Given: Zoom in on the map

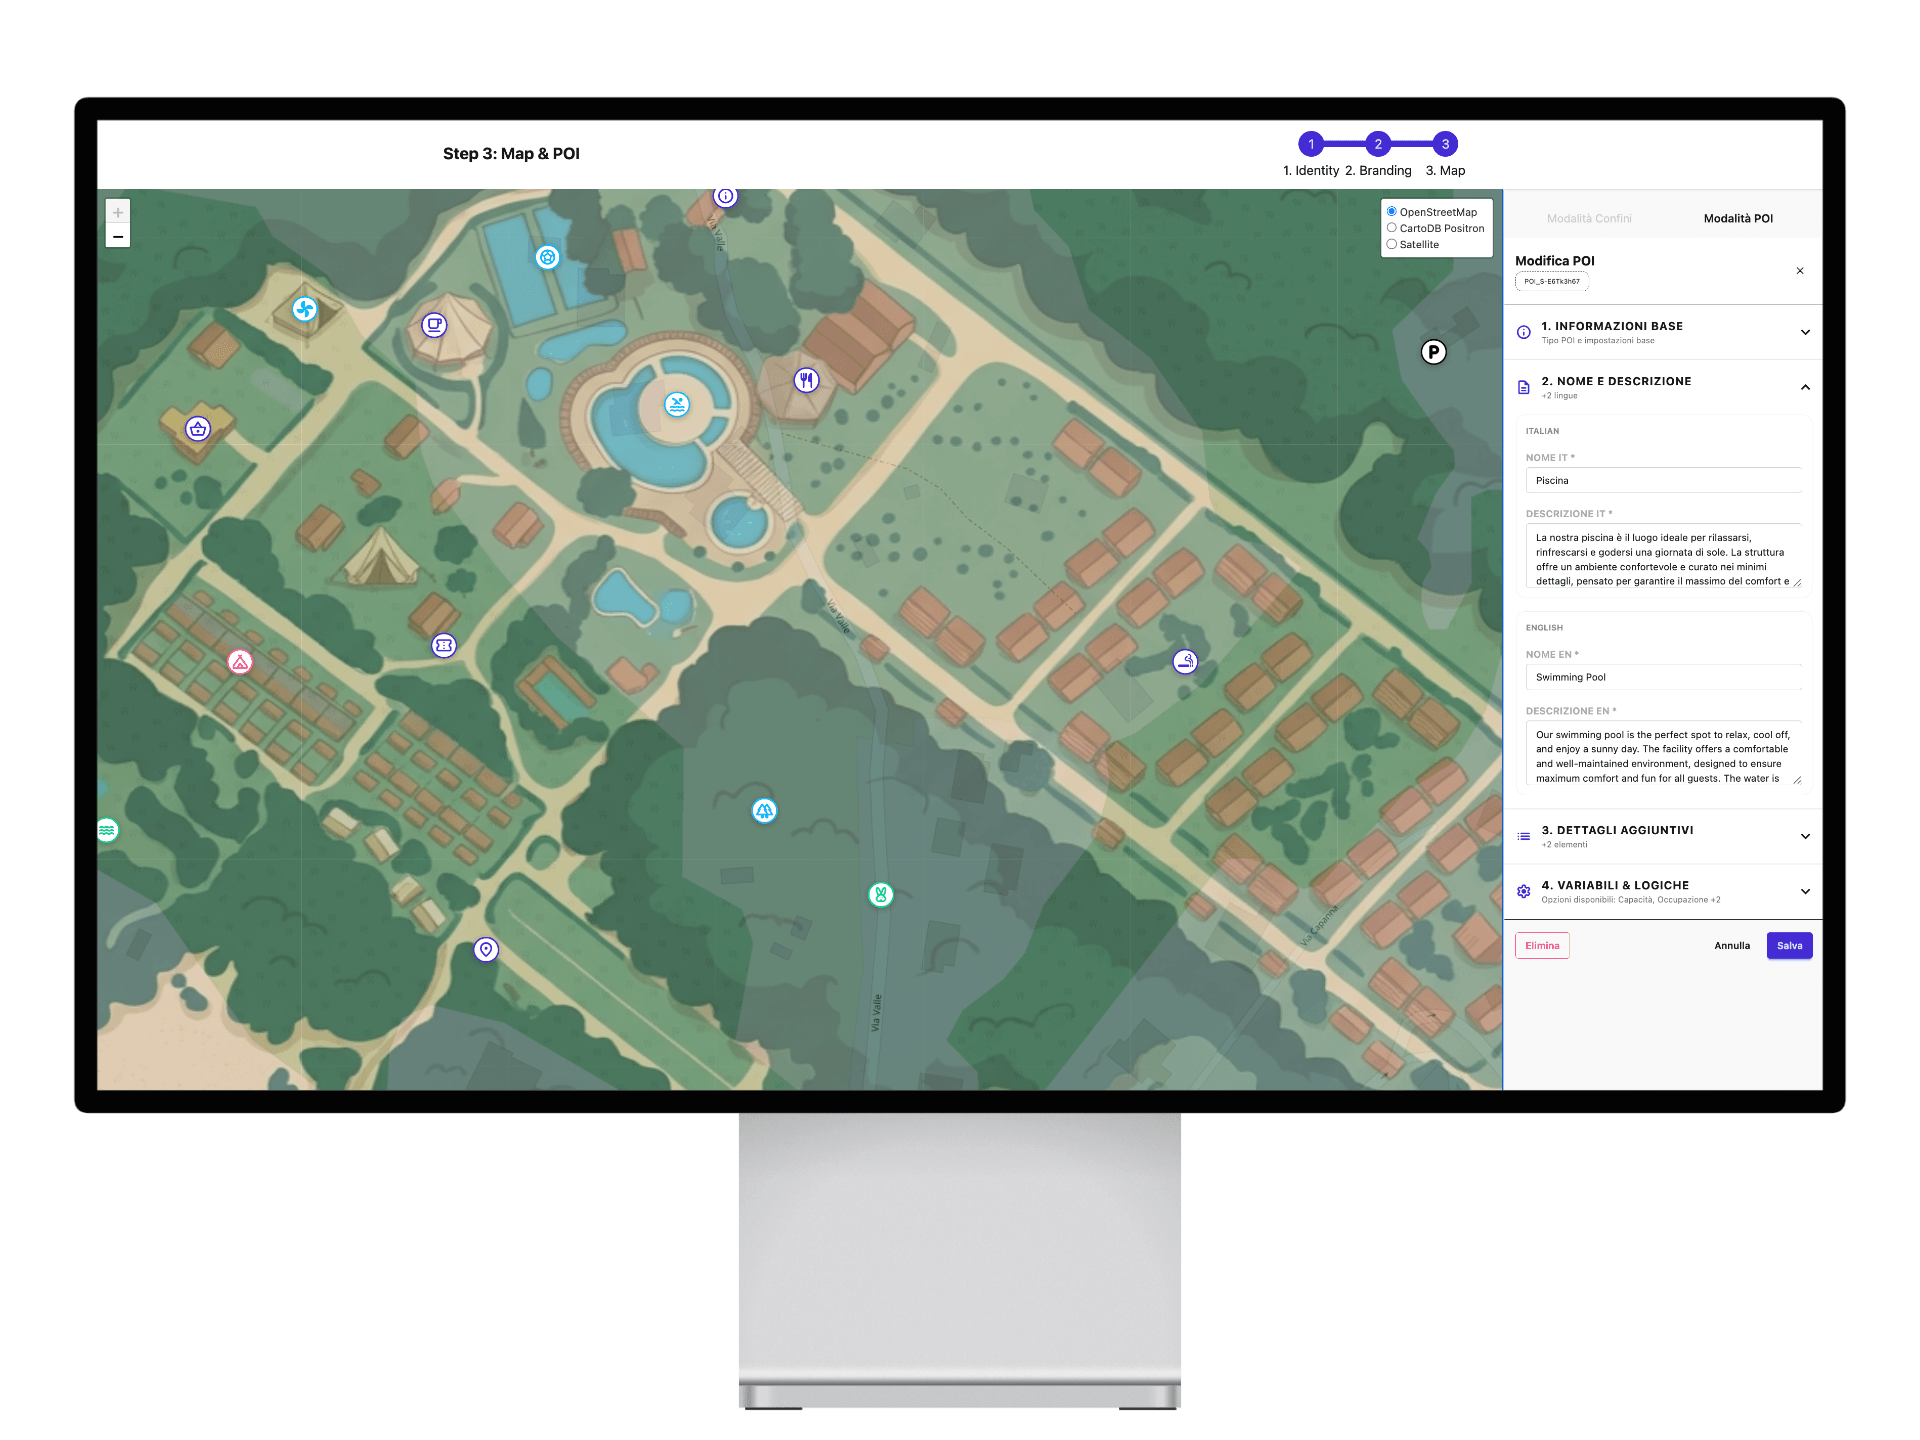Looking at the screenshot, I should (x=118, y=212).
